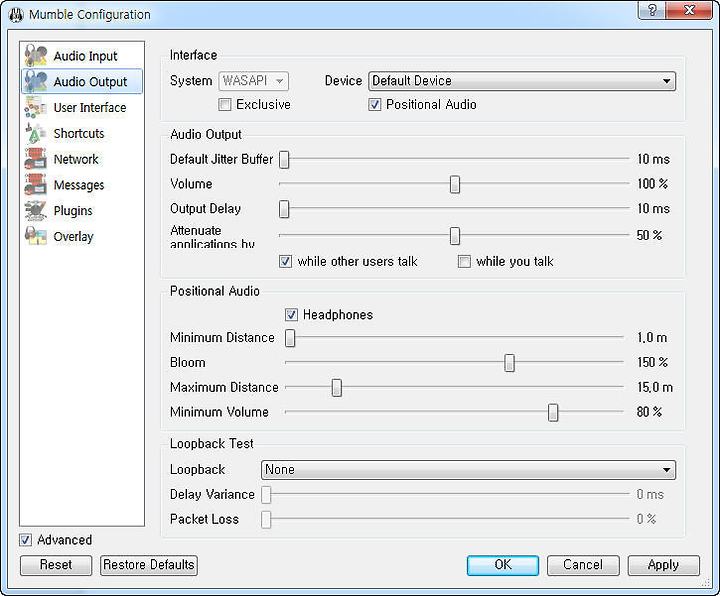Click the Messages icon in sidebar

pyautogui.click(x=36, y=185)
